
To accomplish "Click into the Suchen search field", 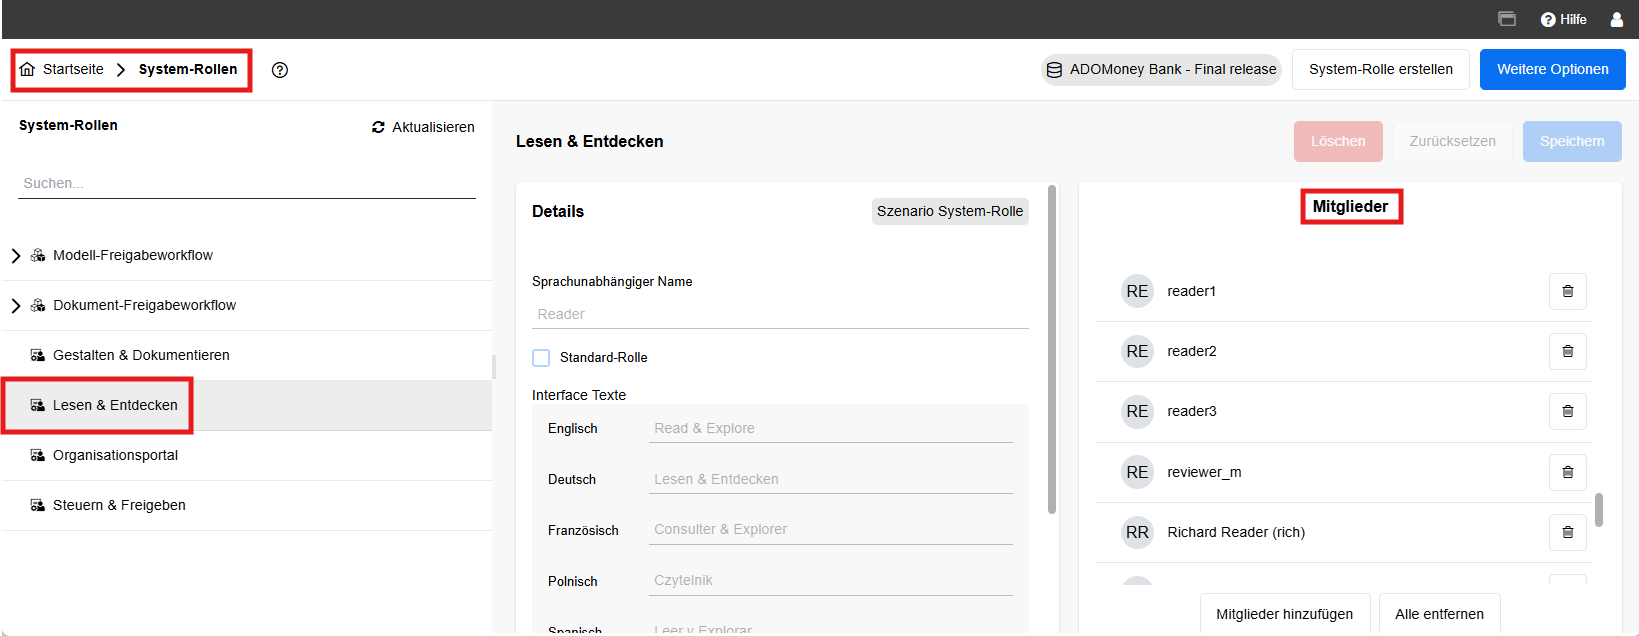I will tap(246, 183).
